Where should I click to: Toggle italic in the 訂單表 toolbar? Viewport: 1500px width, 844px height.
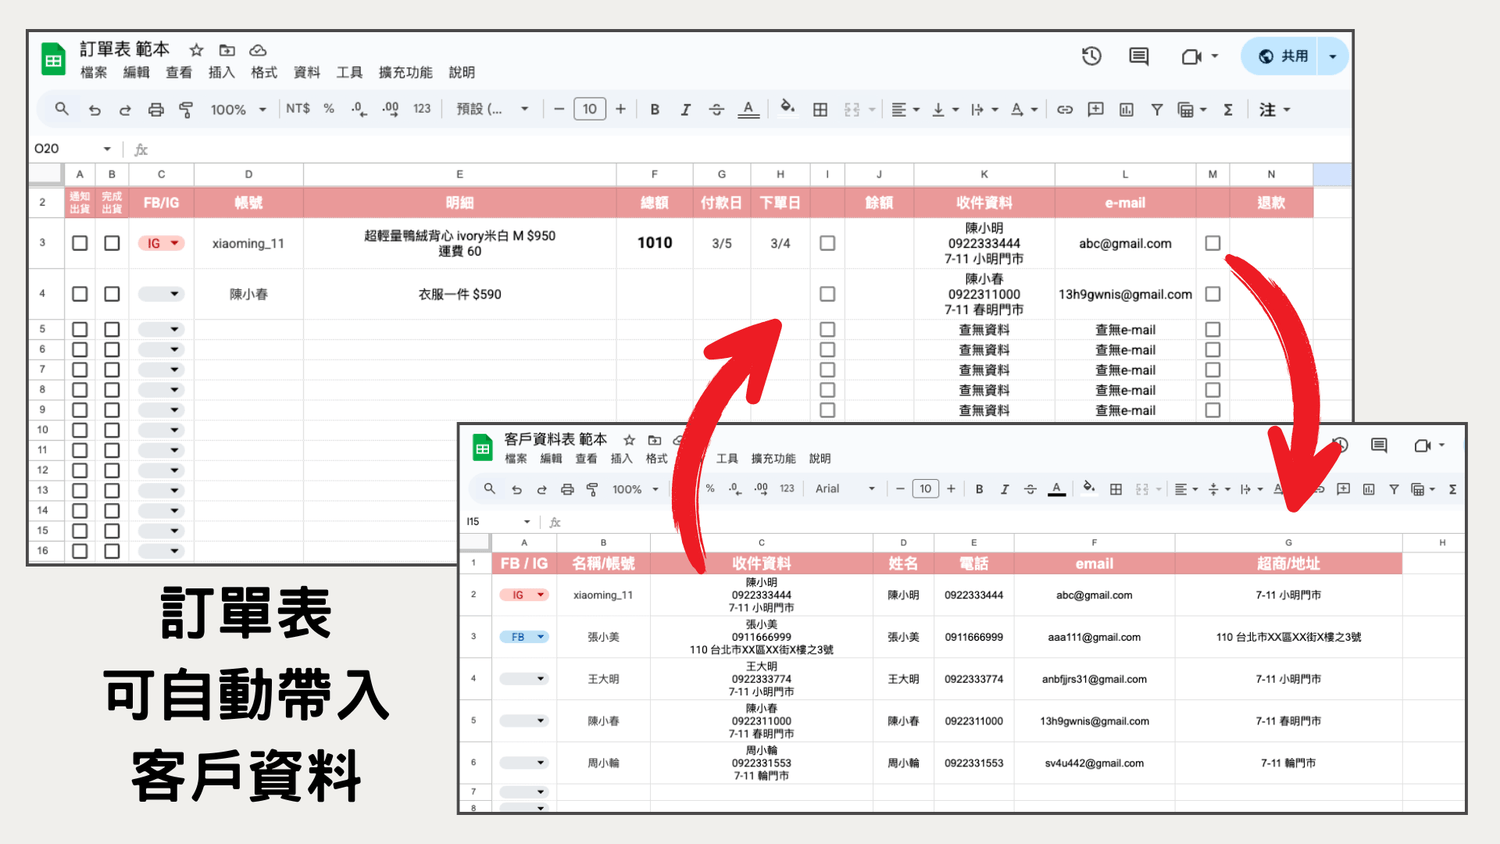[x=685, y=110]
